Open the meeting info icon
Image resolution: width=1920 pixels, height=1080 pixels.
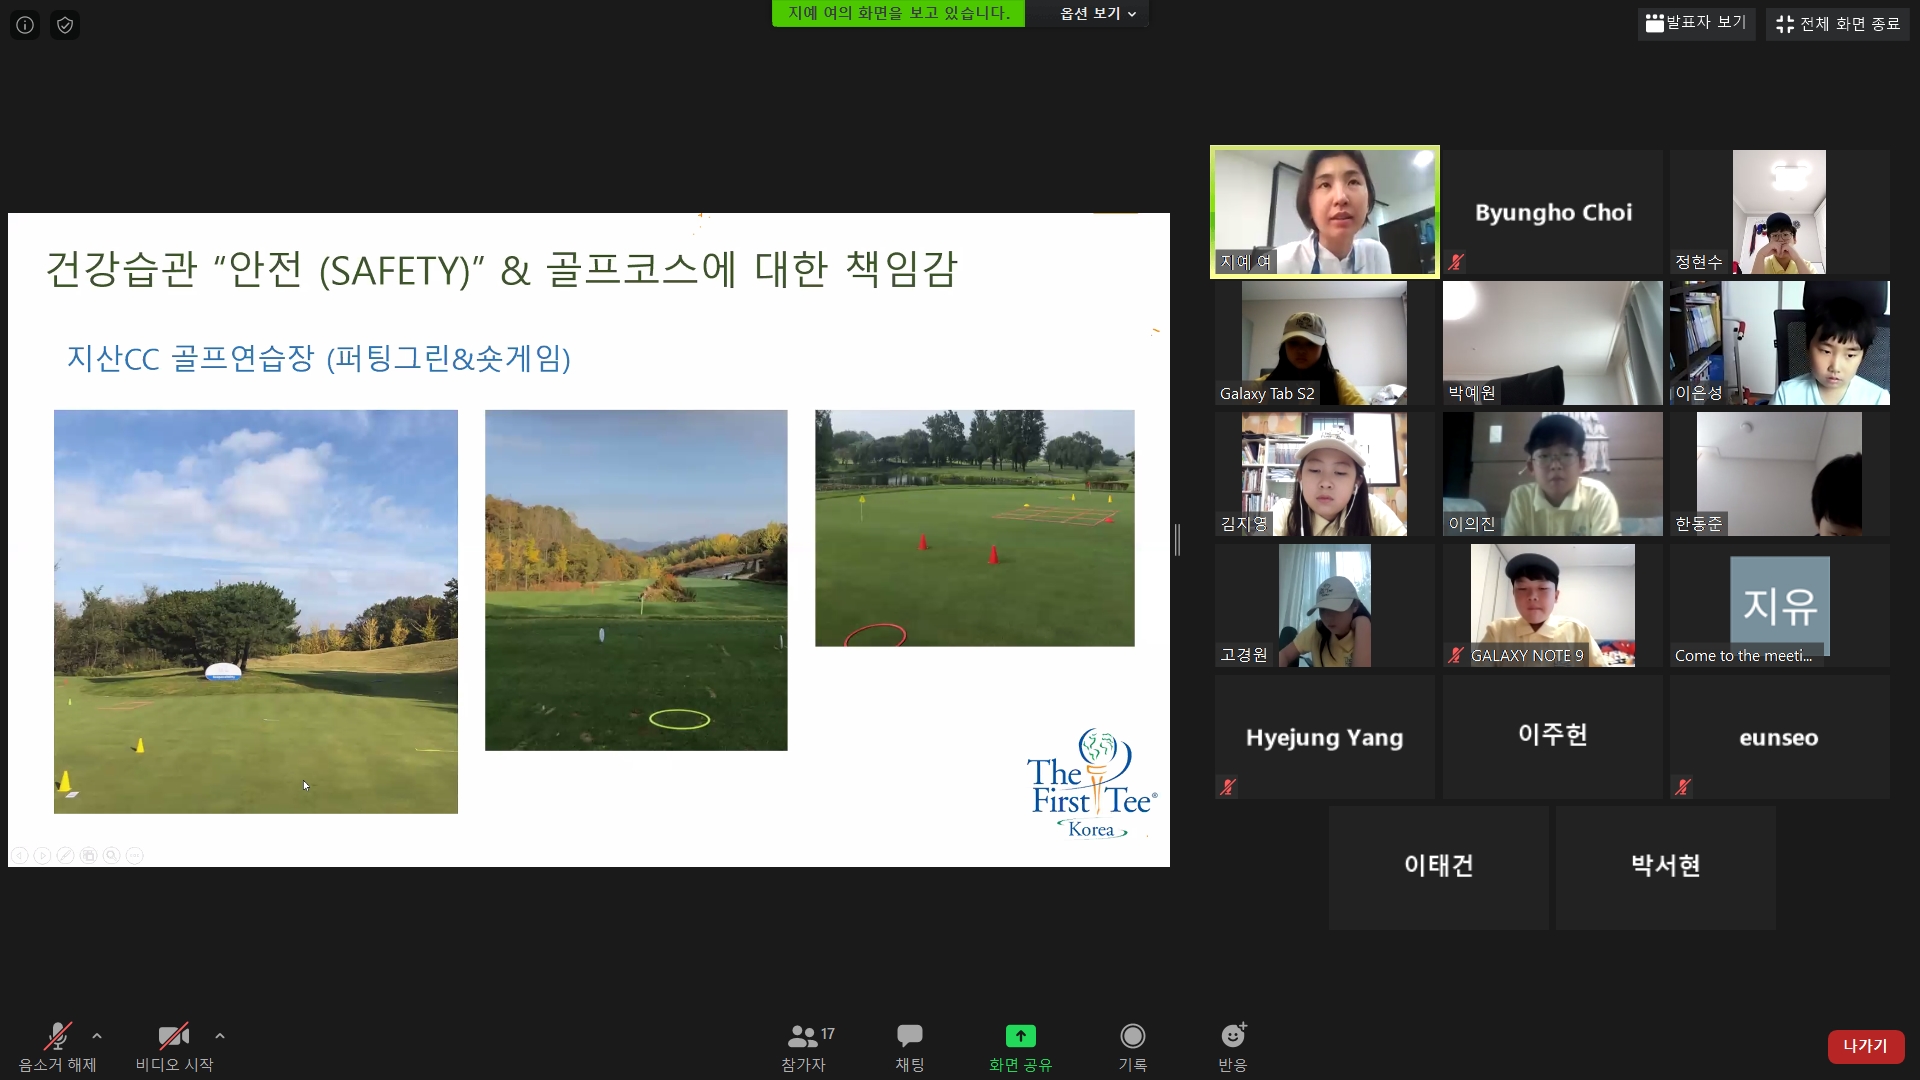pos(25,25)
